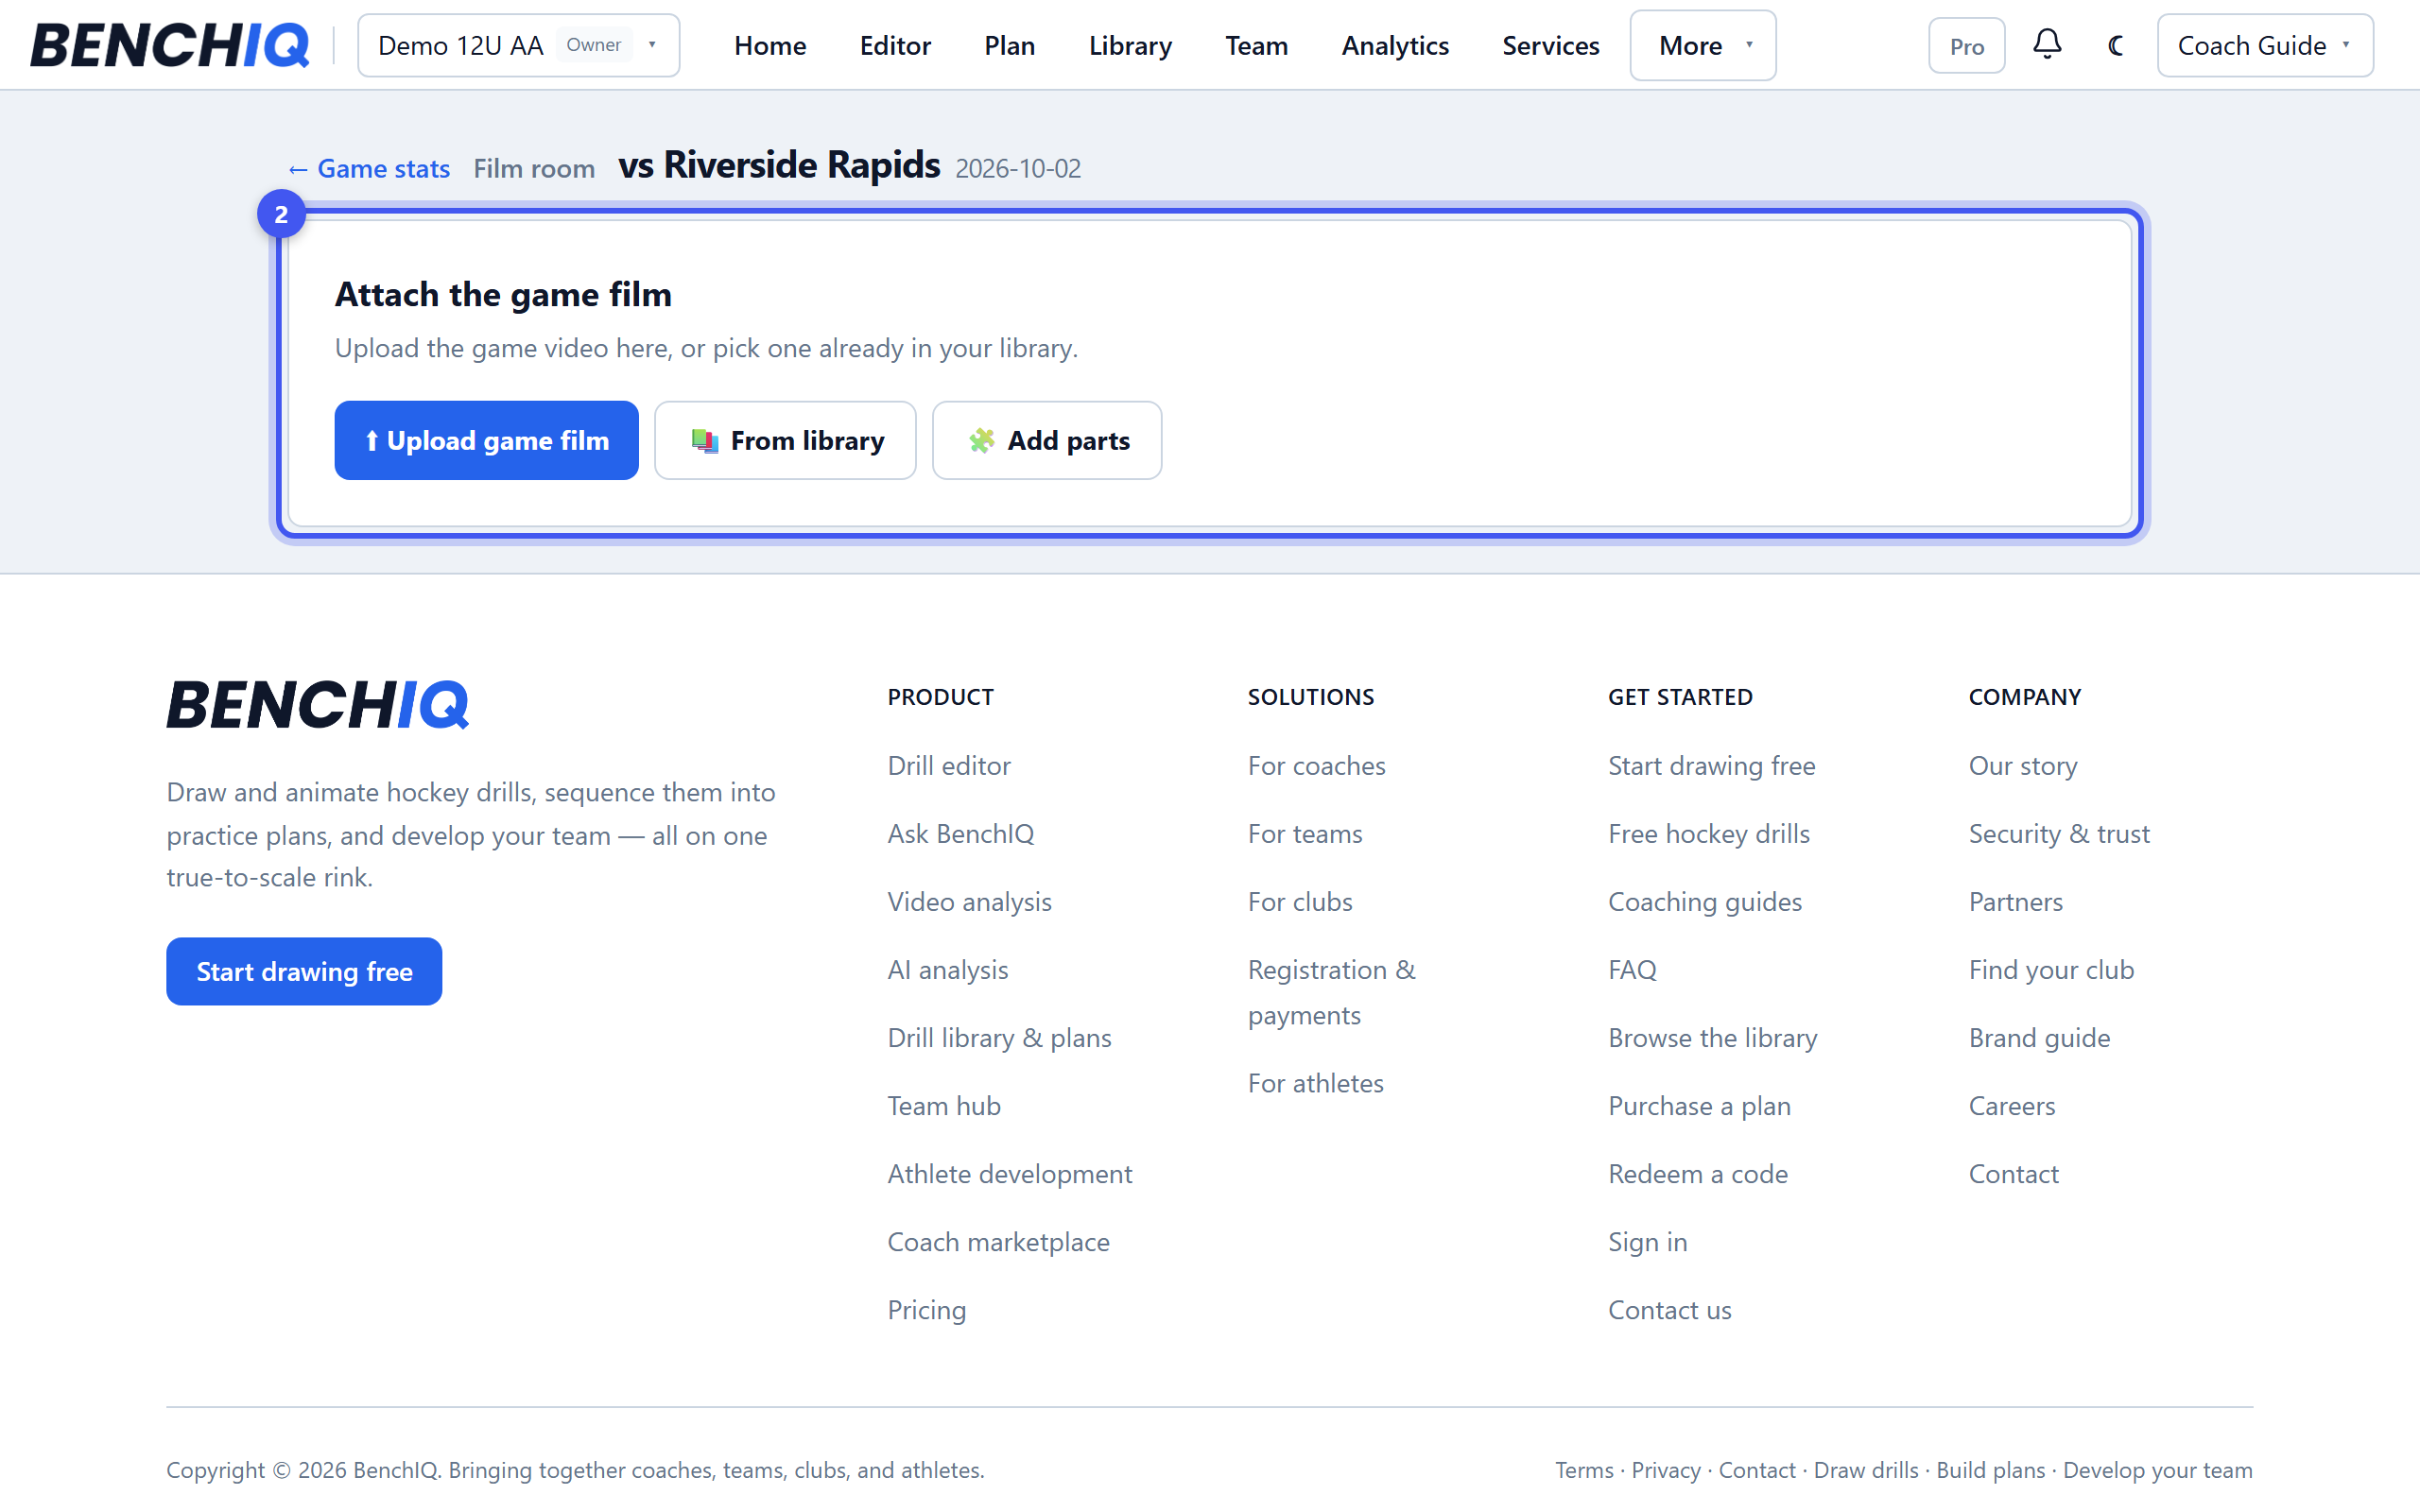Open Ask BenchIQ link
The height and width of the screenshot is (1512, 2420).
click(960, 833)
